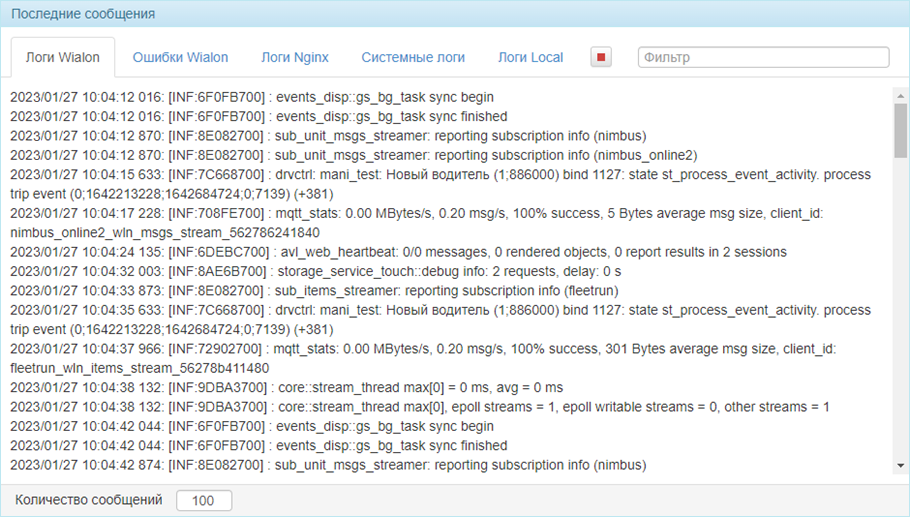Select the 10:04:42 044 sync finished log line
The height and width of the screenshot is (517, 910).
[259, 446]
